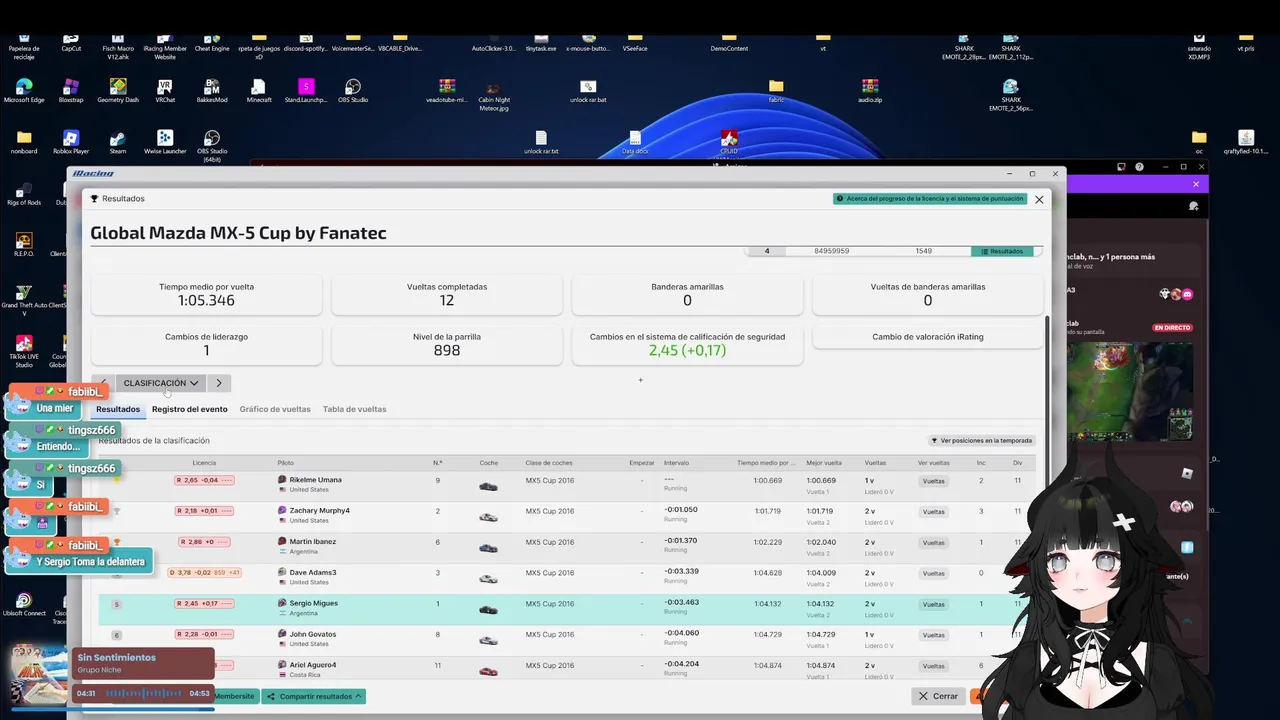The width and height of the screenshot is (1280, 720).
Task: Click the help question mark in background window
Action: pos(1139,167)
